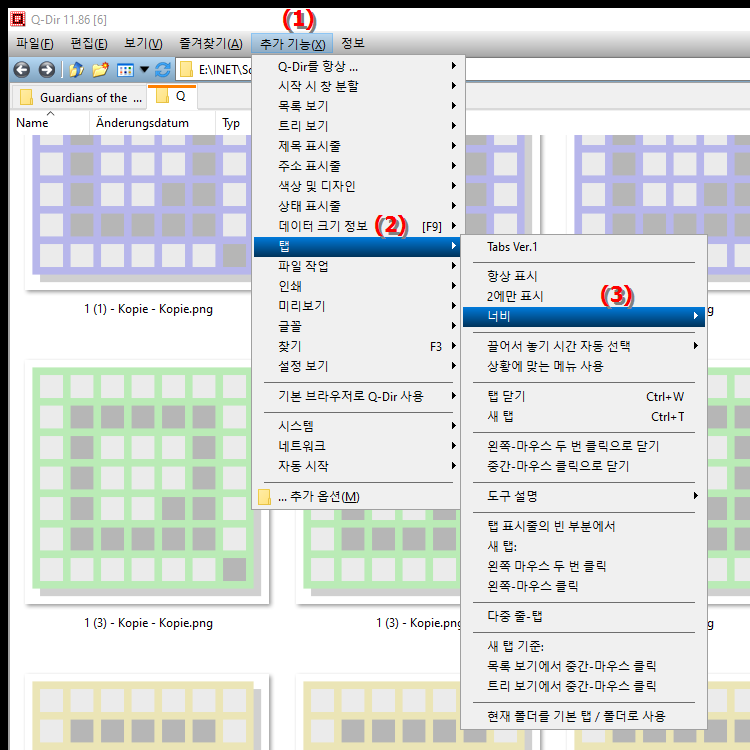Open 끌어서 놓기 시간 자동 선택 submenu

click(584, 346)
